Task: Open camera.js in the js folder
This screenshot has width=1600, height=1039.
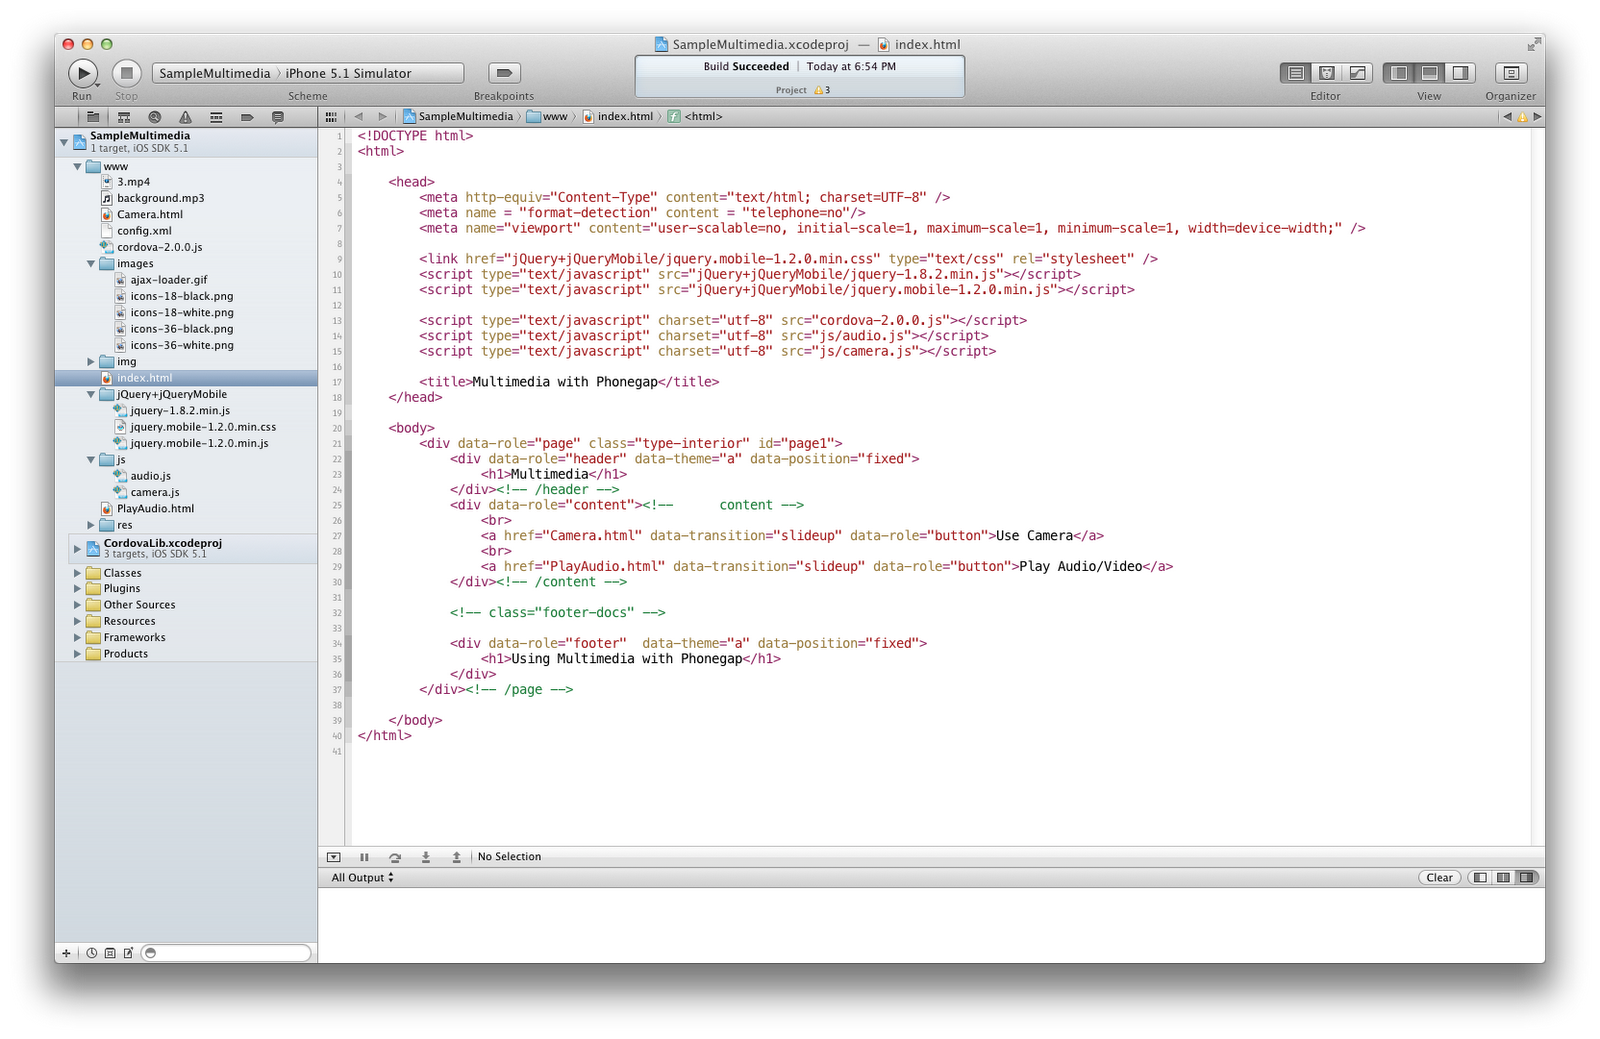Action: pyautogui.click(x=154, y=492)
